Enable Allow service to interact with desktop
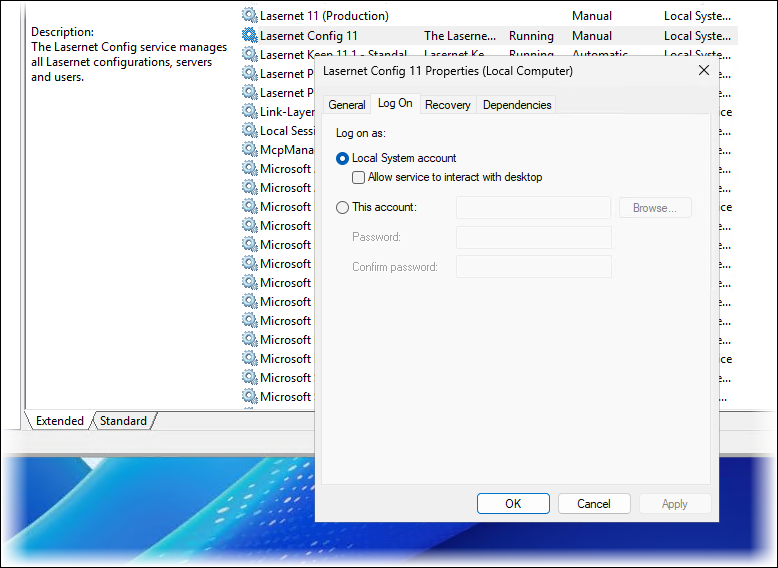The image size is (778, 568). [x=358, y=177]
